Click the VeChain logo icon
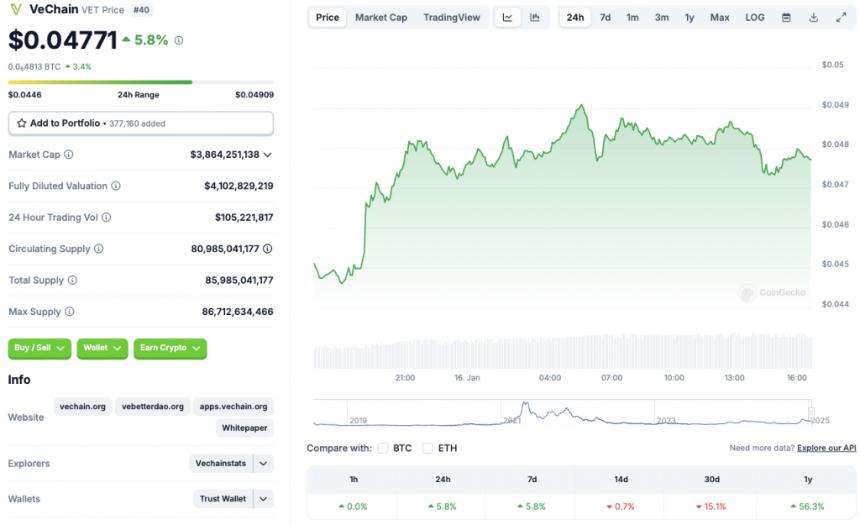The width and height of the screenshot is (860, 525). coord(16,10)
